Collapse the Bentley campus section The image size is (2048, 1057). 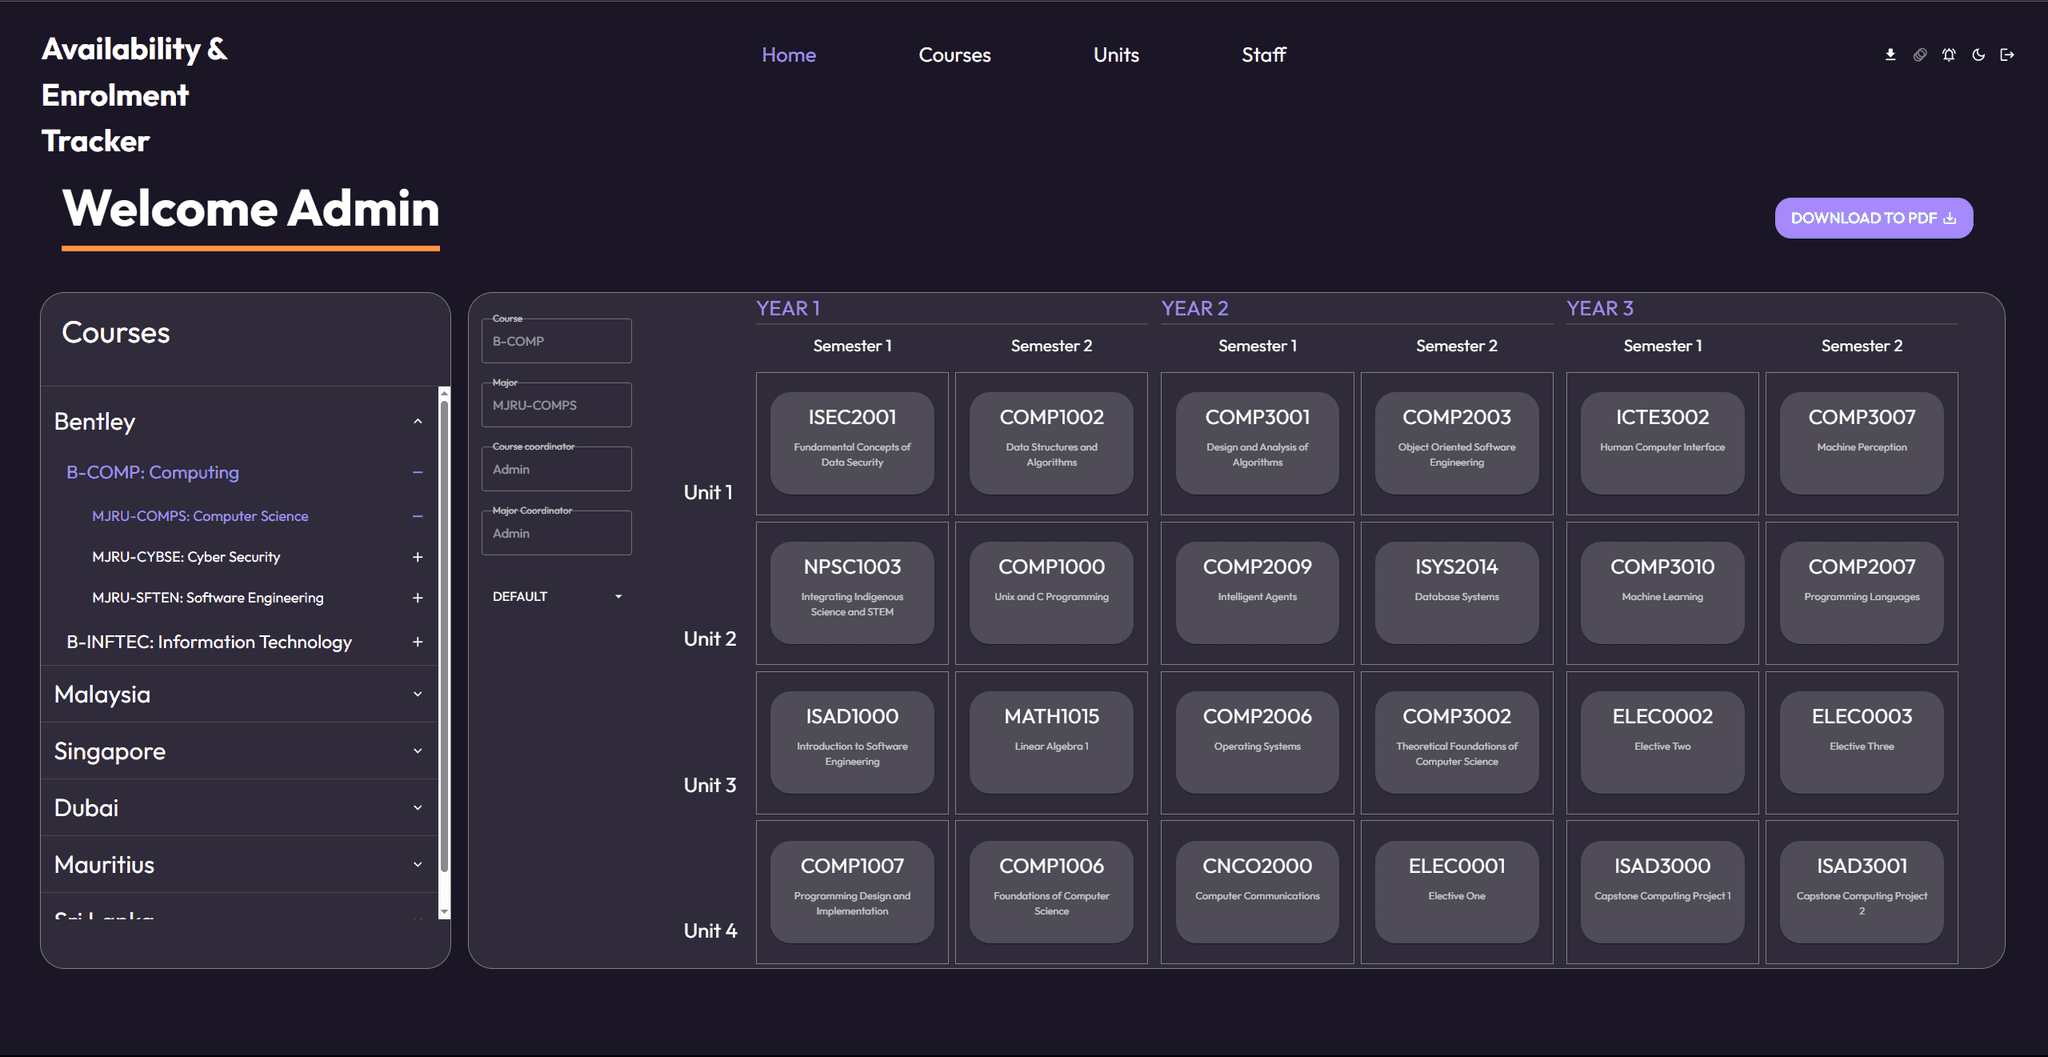[x=418, y=421]
